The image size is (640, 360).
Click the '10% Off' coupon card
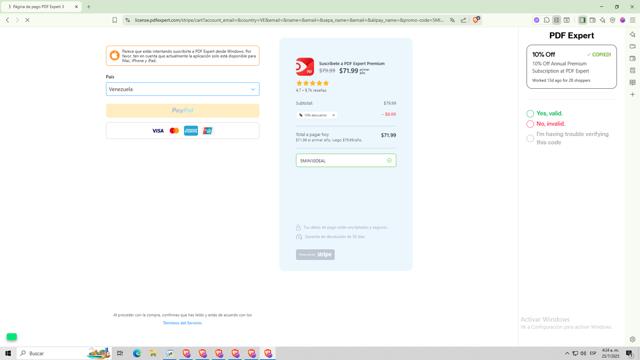click(x=571, y=67)
